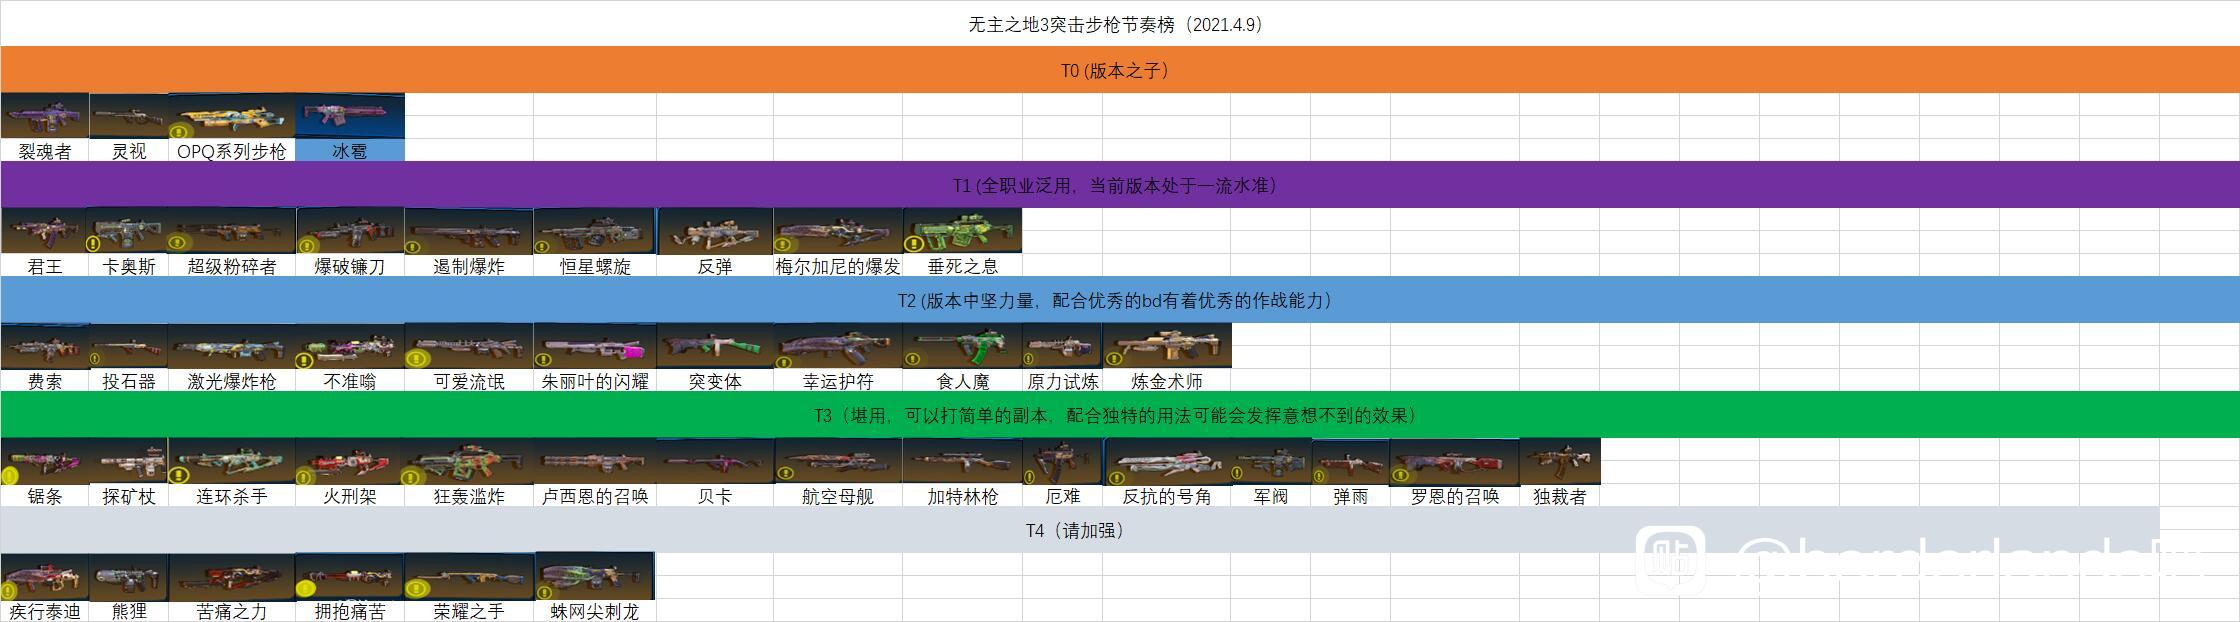Click the 苦痛之力 label cell
2240x622 pixels.
coord(232,611)
